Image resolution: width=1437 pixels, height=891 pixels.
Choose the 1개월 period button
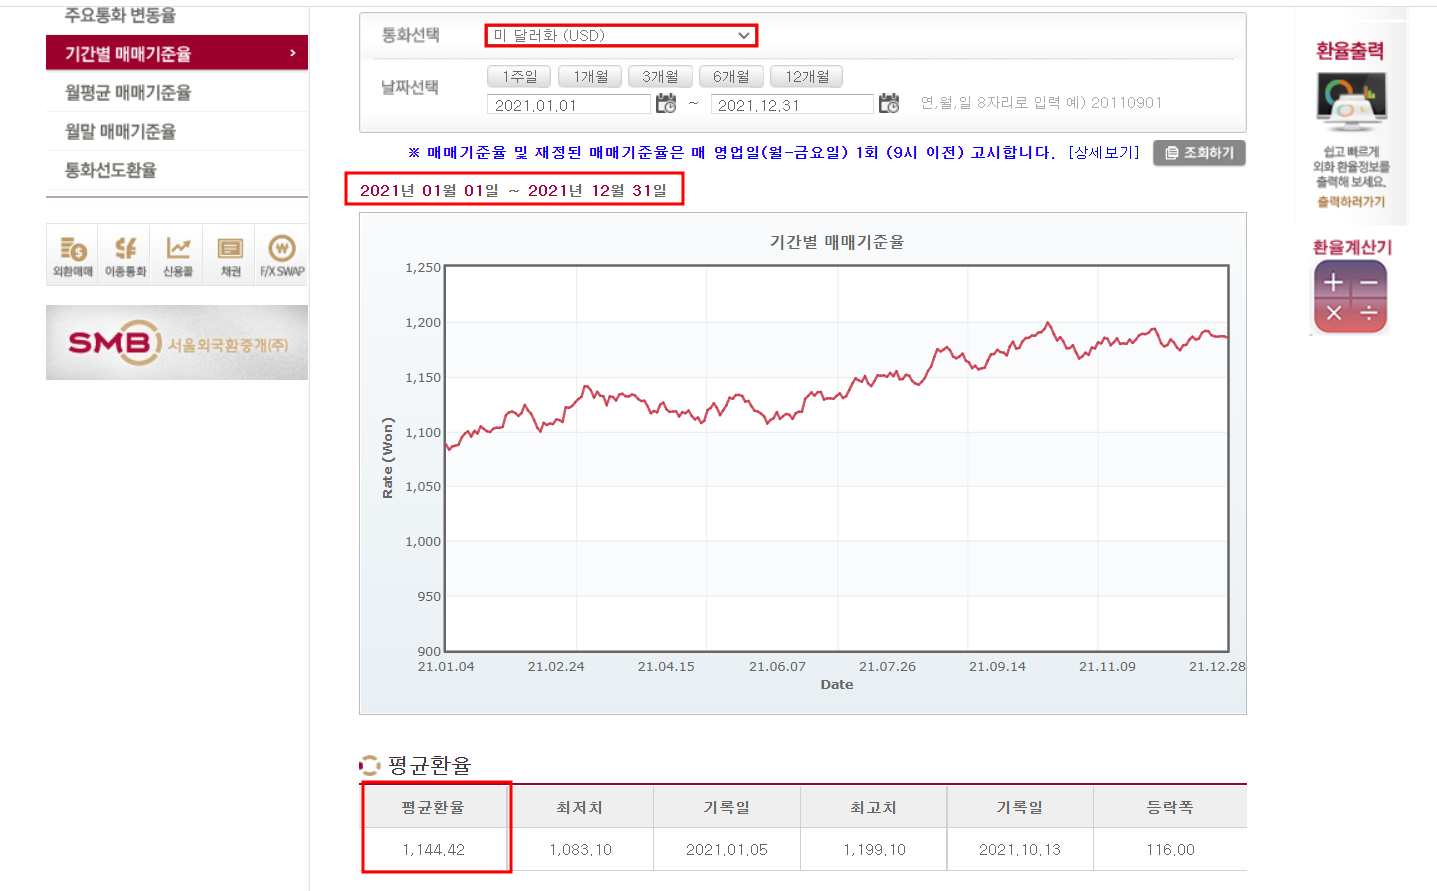pyautogui.click(x=590, y=76)
